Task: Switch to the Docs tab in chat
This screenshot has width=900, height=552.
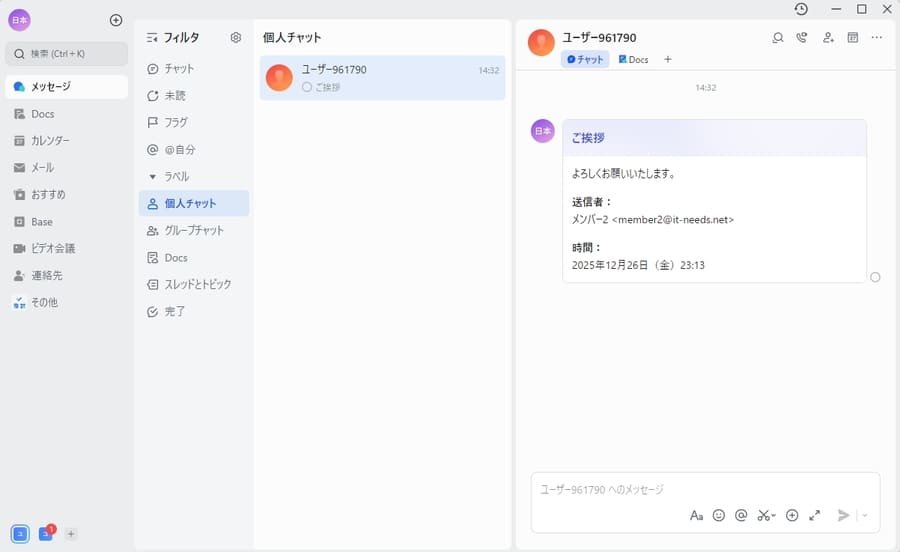Action: coord(633,60)
